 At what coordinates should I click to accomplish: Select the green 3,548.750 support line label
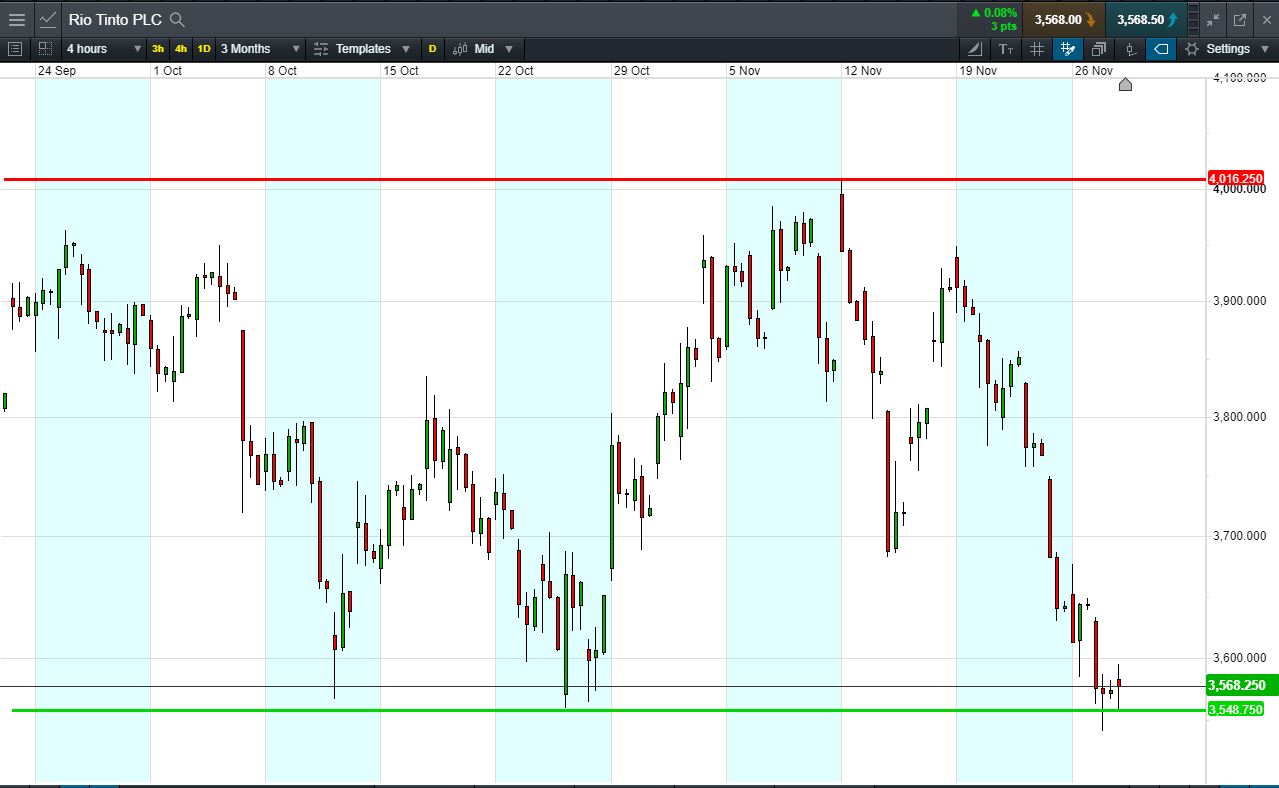tap(1235, 709)
